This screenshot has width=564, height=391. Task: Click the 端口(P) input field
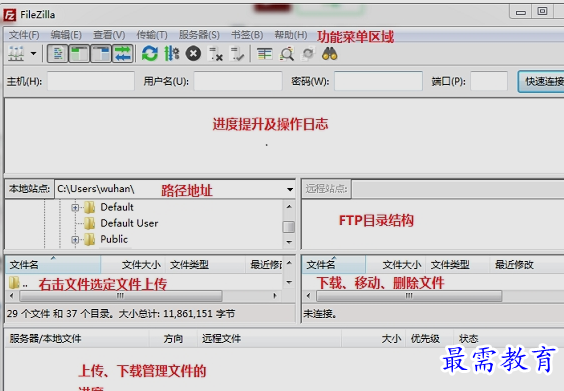click(x=489, y=81)
